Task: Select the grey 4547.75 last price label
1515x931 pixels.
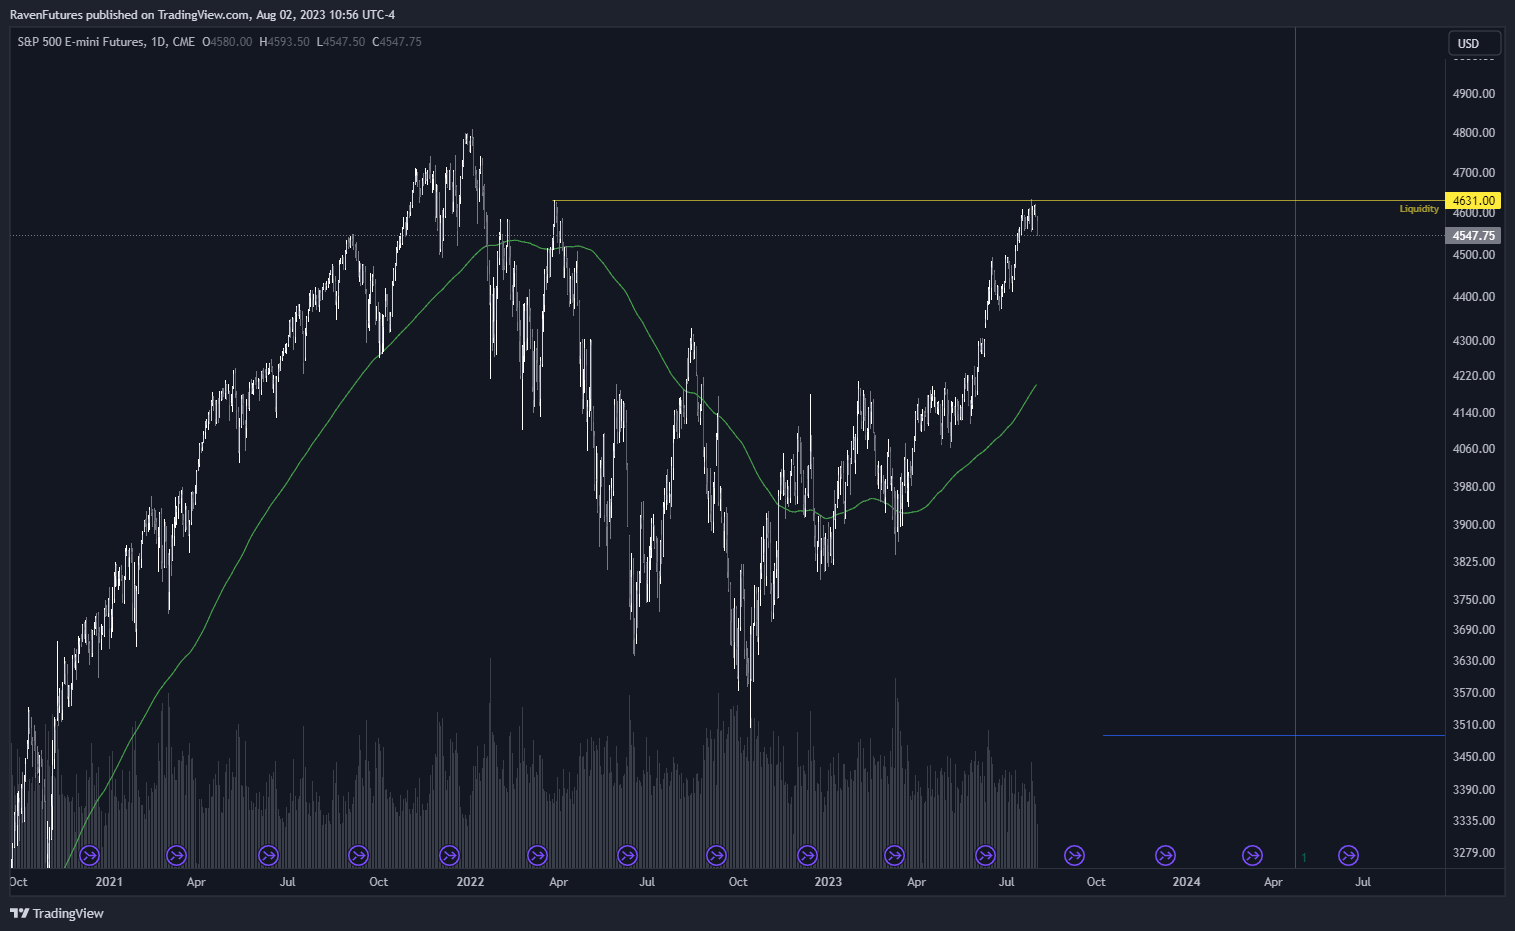Action: click(1473, 236)
